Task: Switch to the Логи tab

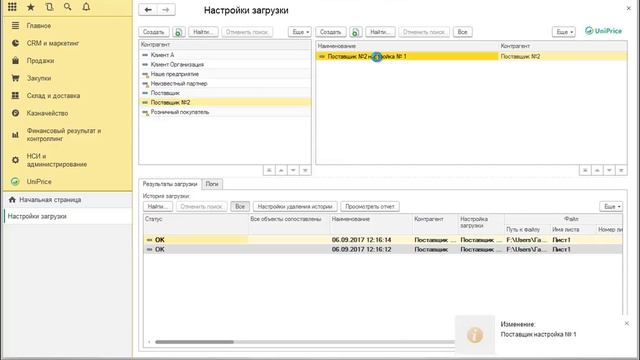Action: [212, 184]
